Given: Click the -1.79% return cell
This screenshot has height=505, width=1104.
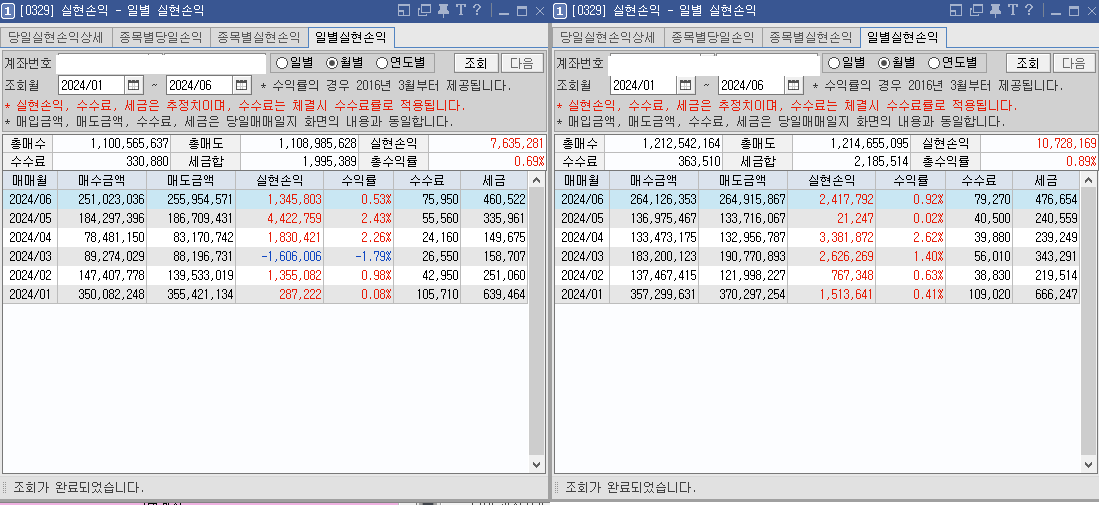Looking at the screenshot, I should point(358,256).
